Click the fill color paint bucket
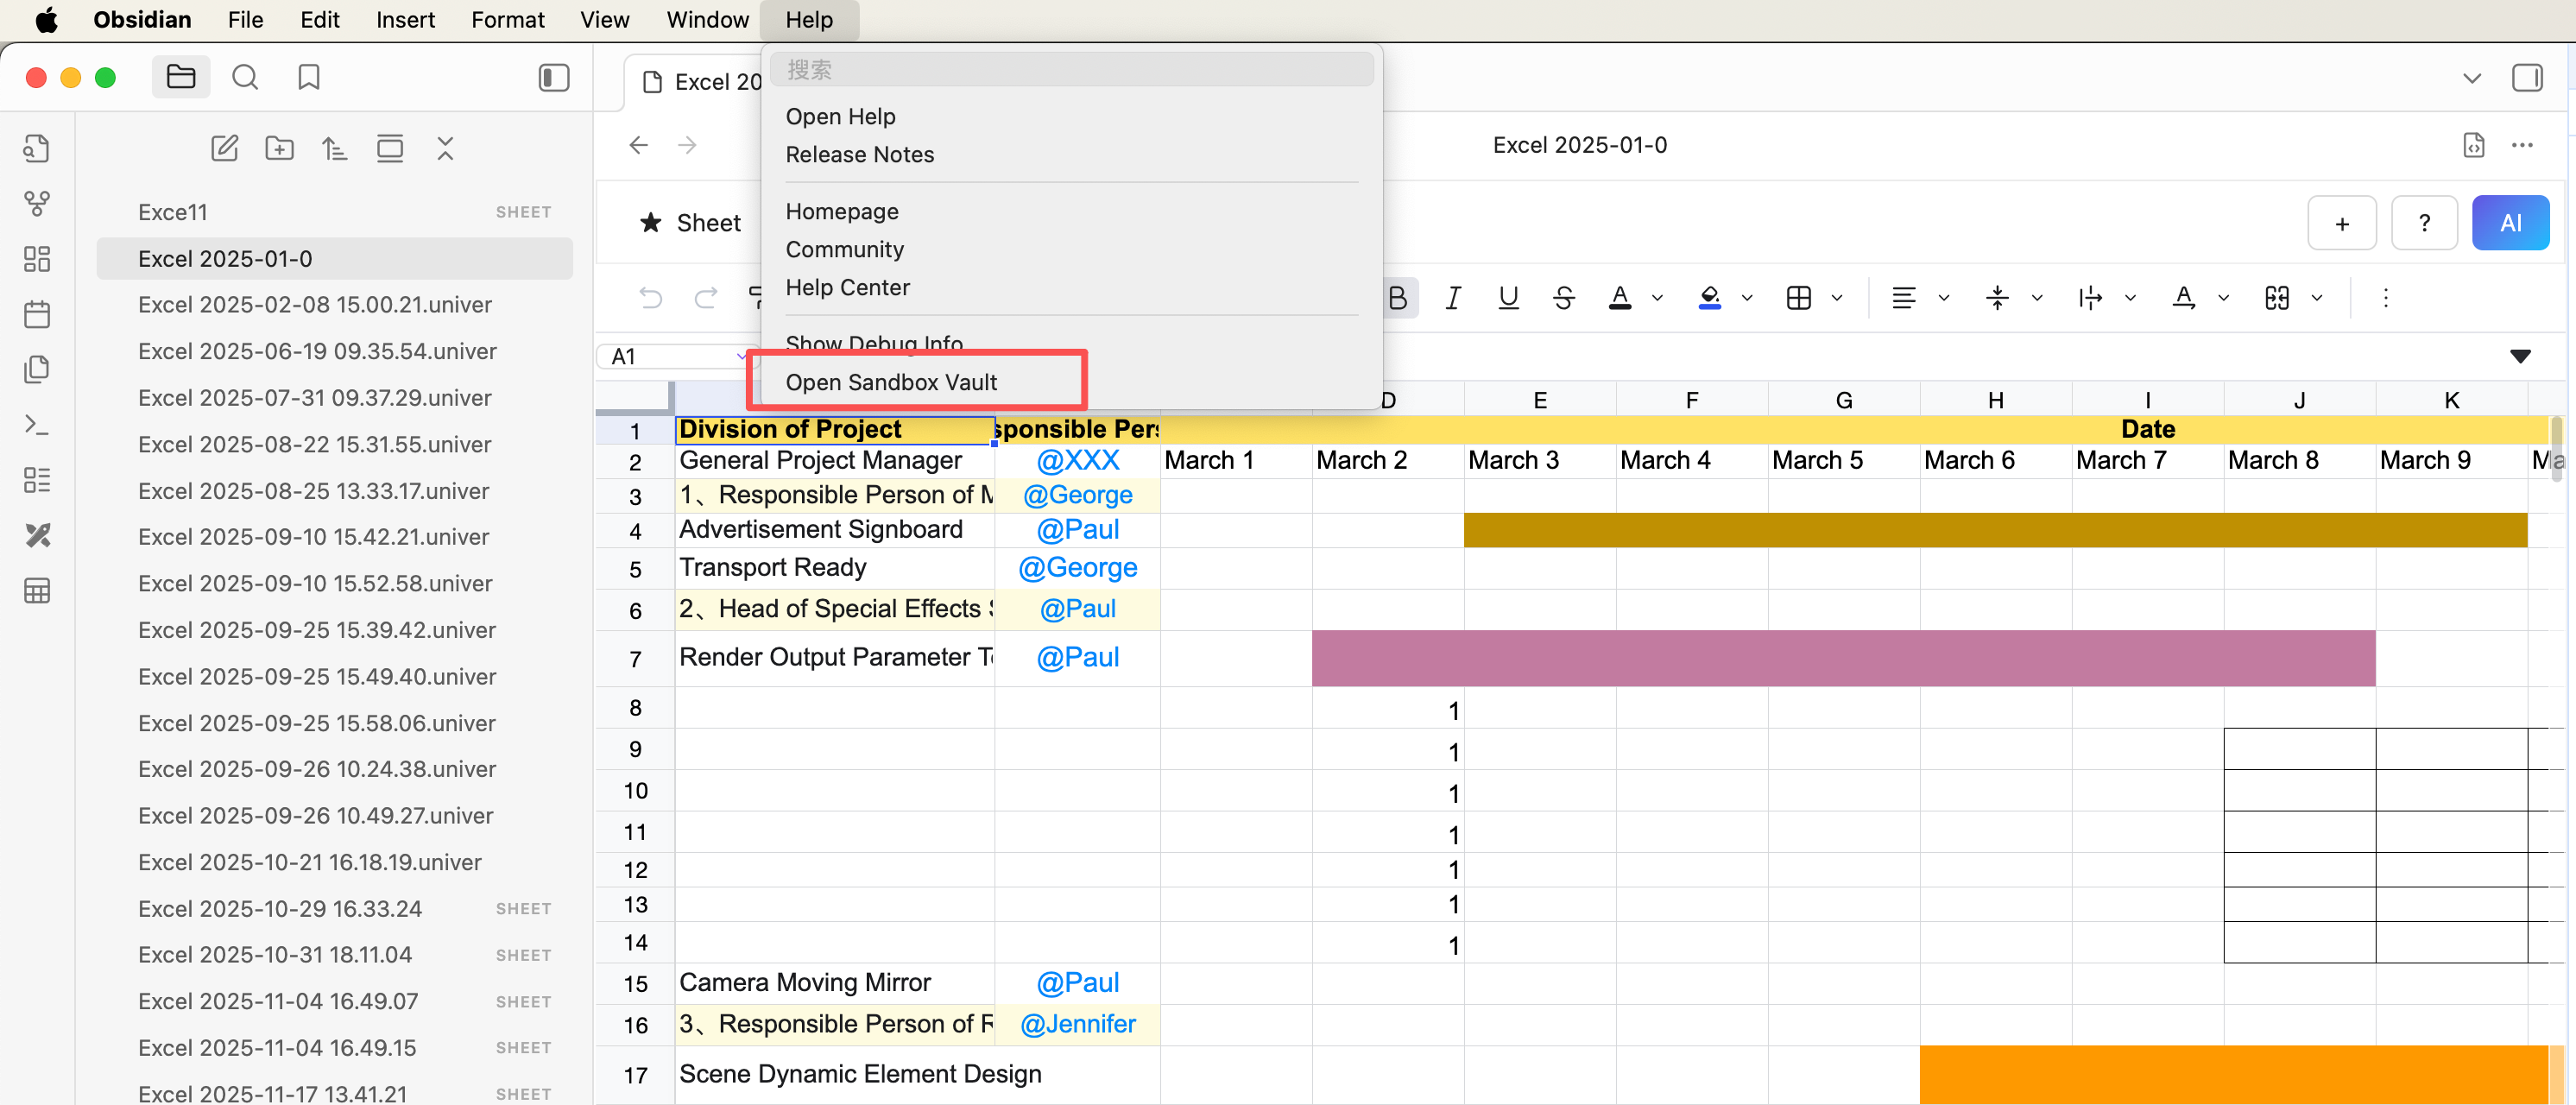Image resolution: width=2576 pixels, height=1105 pixels. pos(1709,297)
